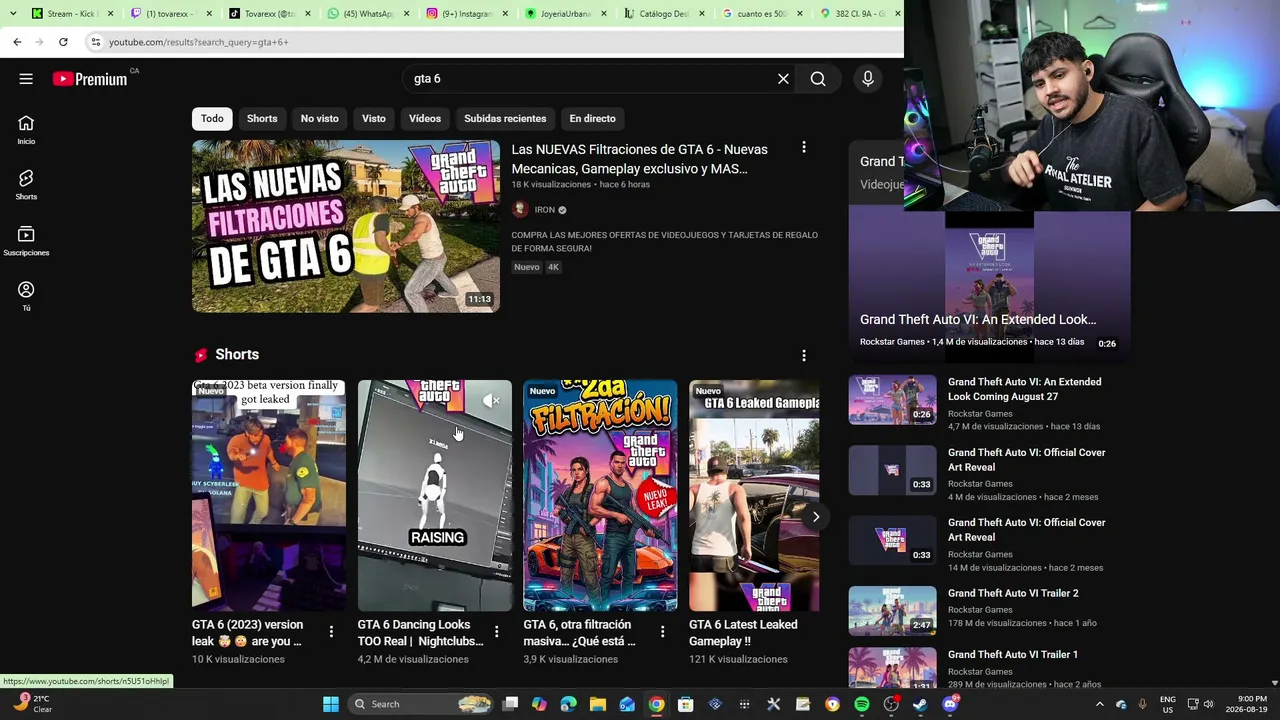Click the Chrome address bar URL
This screenshot has height=720, width=1280.
coord(199,42)
